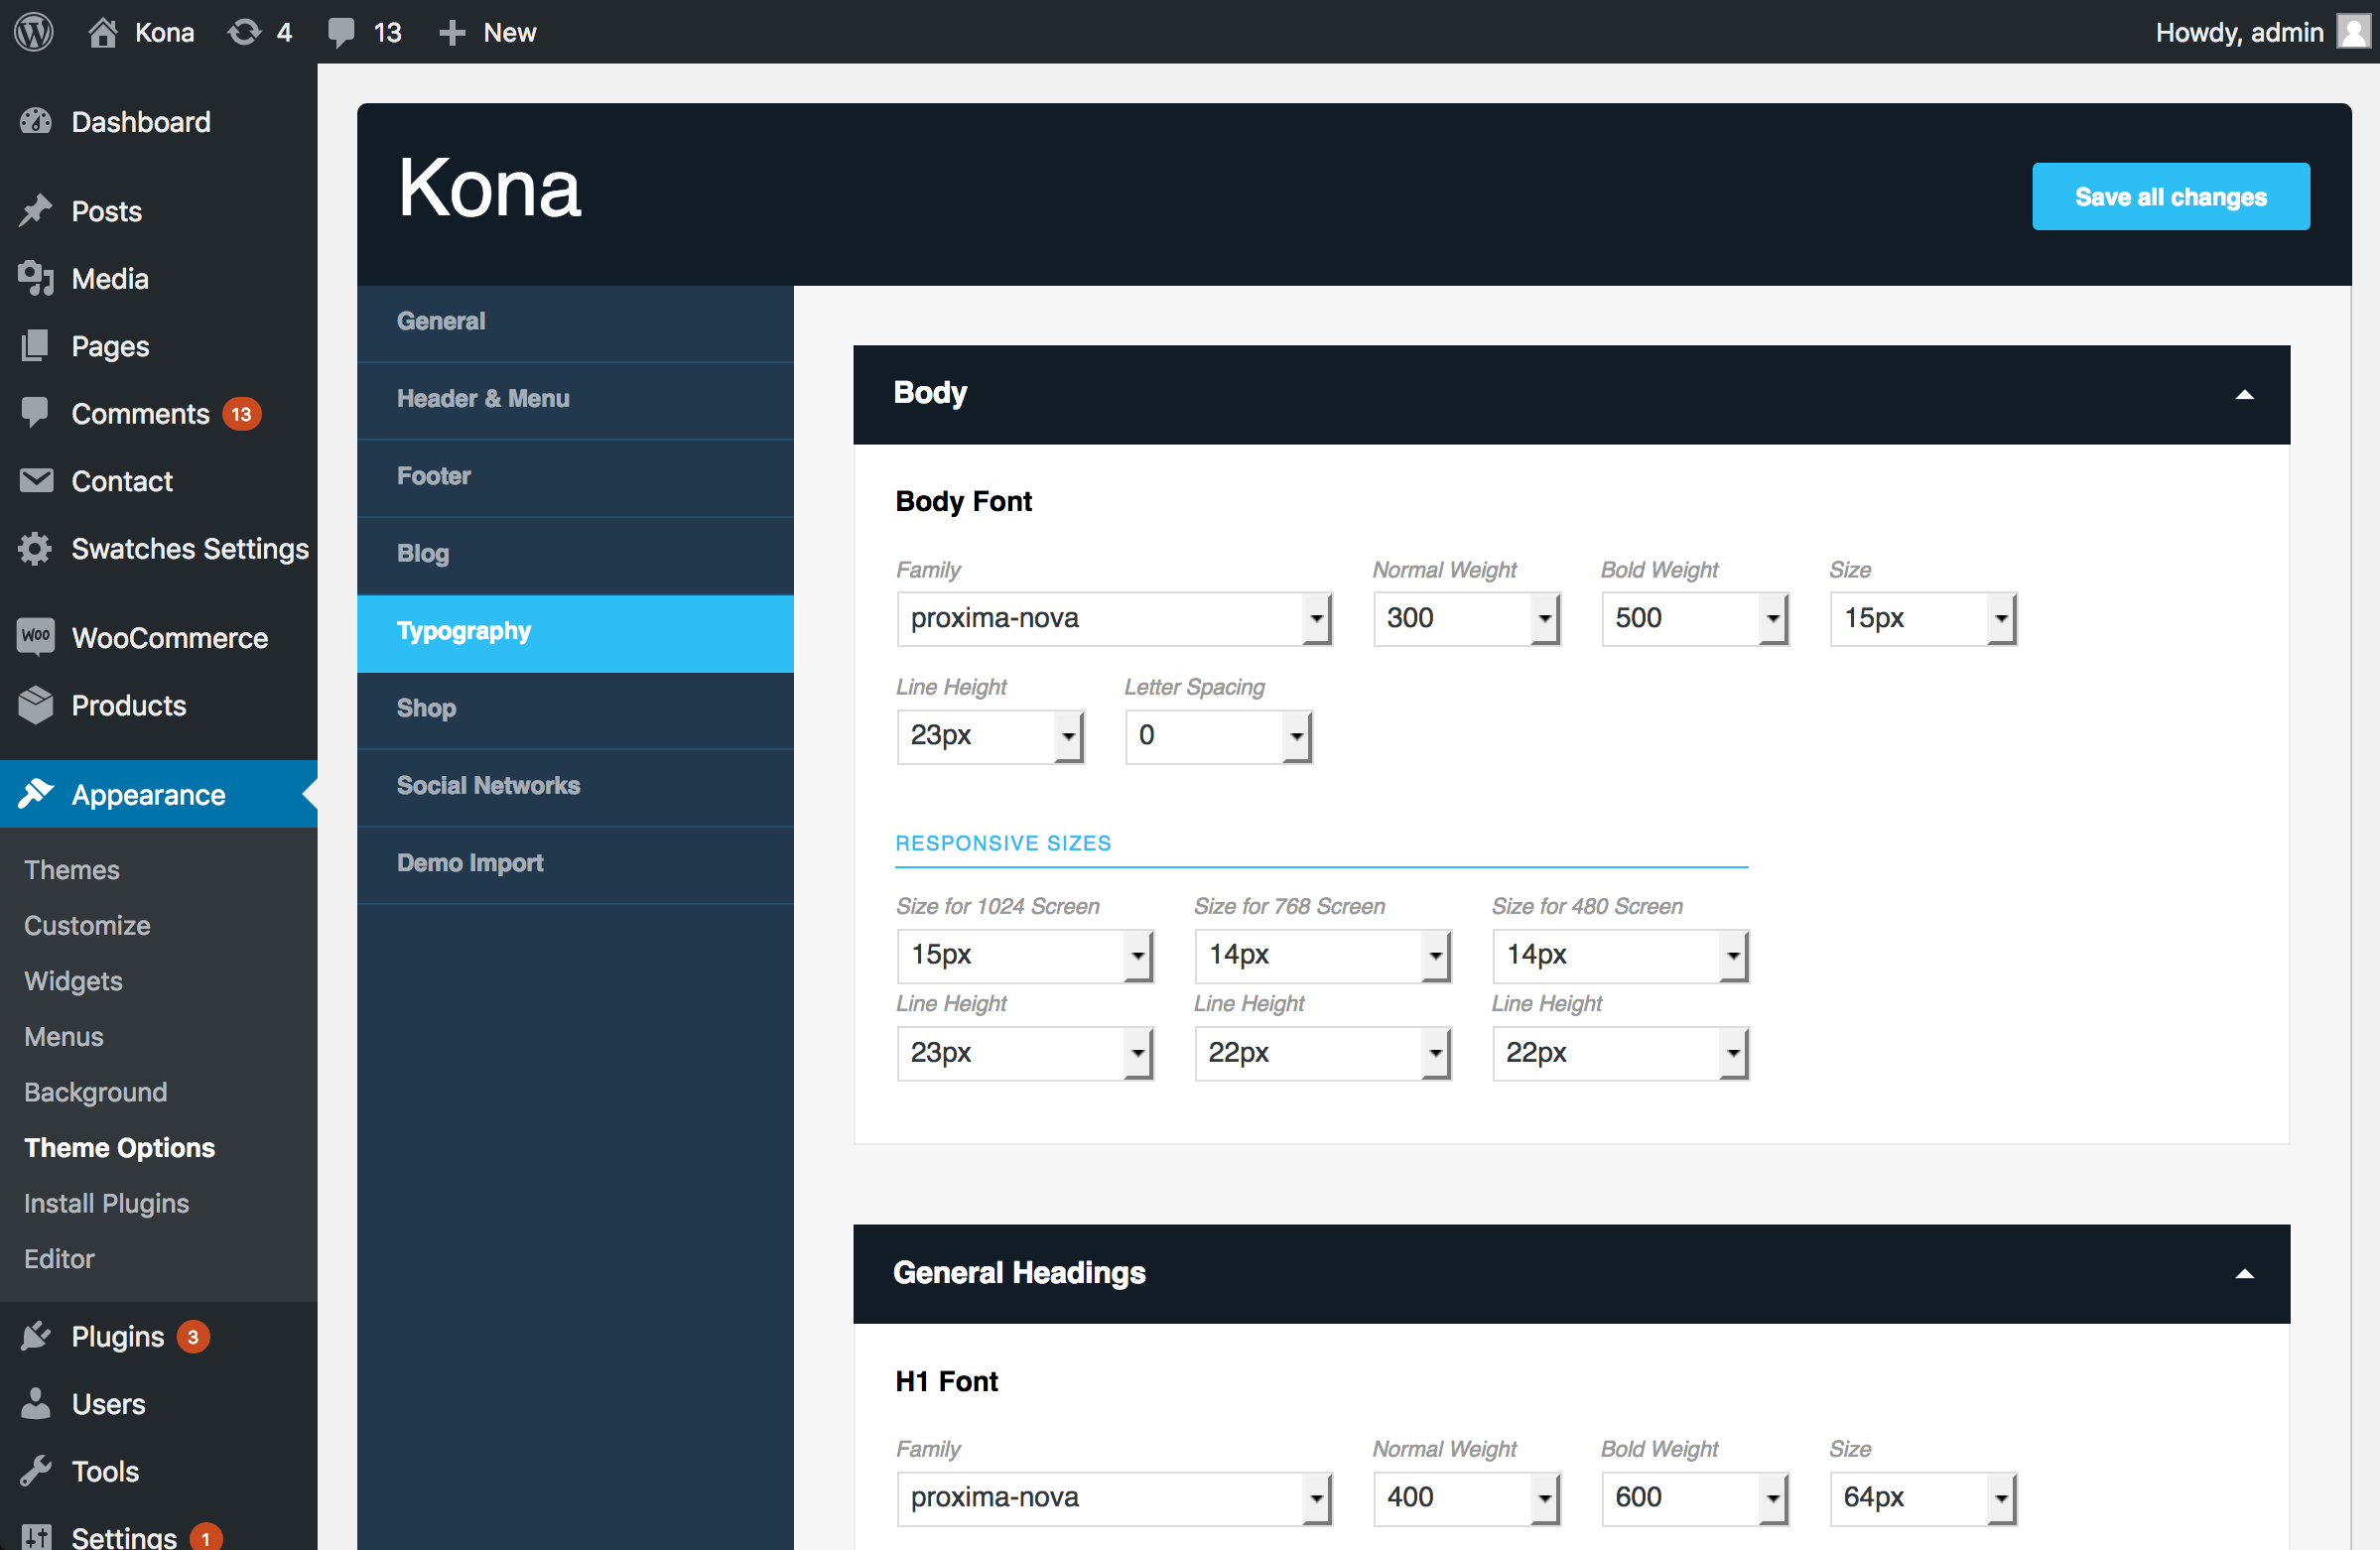Switch to the Footer tab
Viewport: 2380px width, 1550px height.
[575, 477]
